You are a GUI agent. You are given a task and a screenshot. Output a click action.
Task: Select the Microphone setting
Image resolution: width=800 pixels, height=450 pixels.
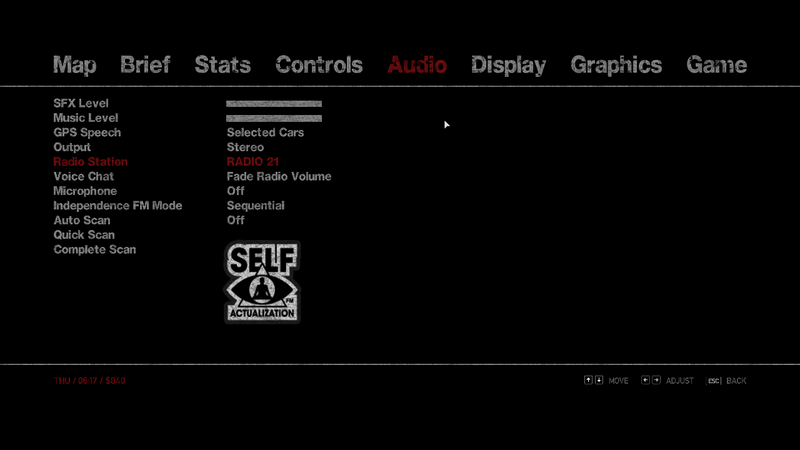[85, 191]
